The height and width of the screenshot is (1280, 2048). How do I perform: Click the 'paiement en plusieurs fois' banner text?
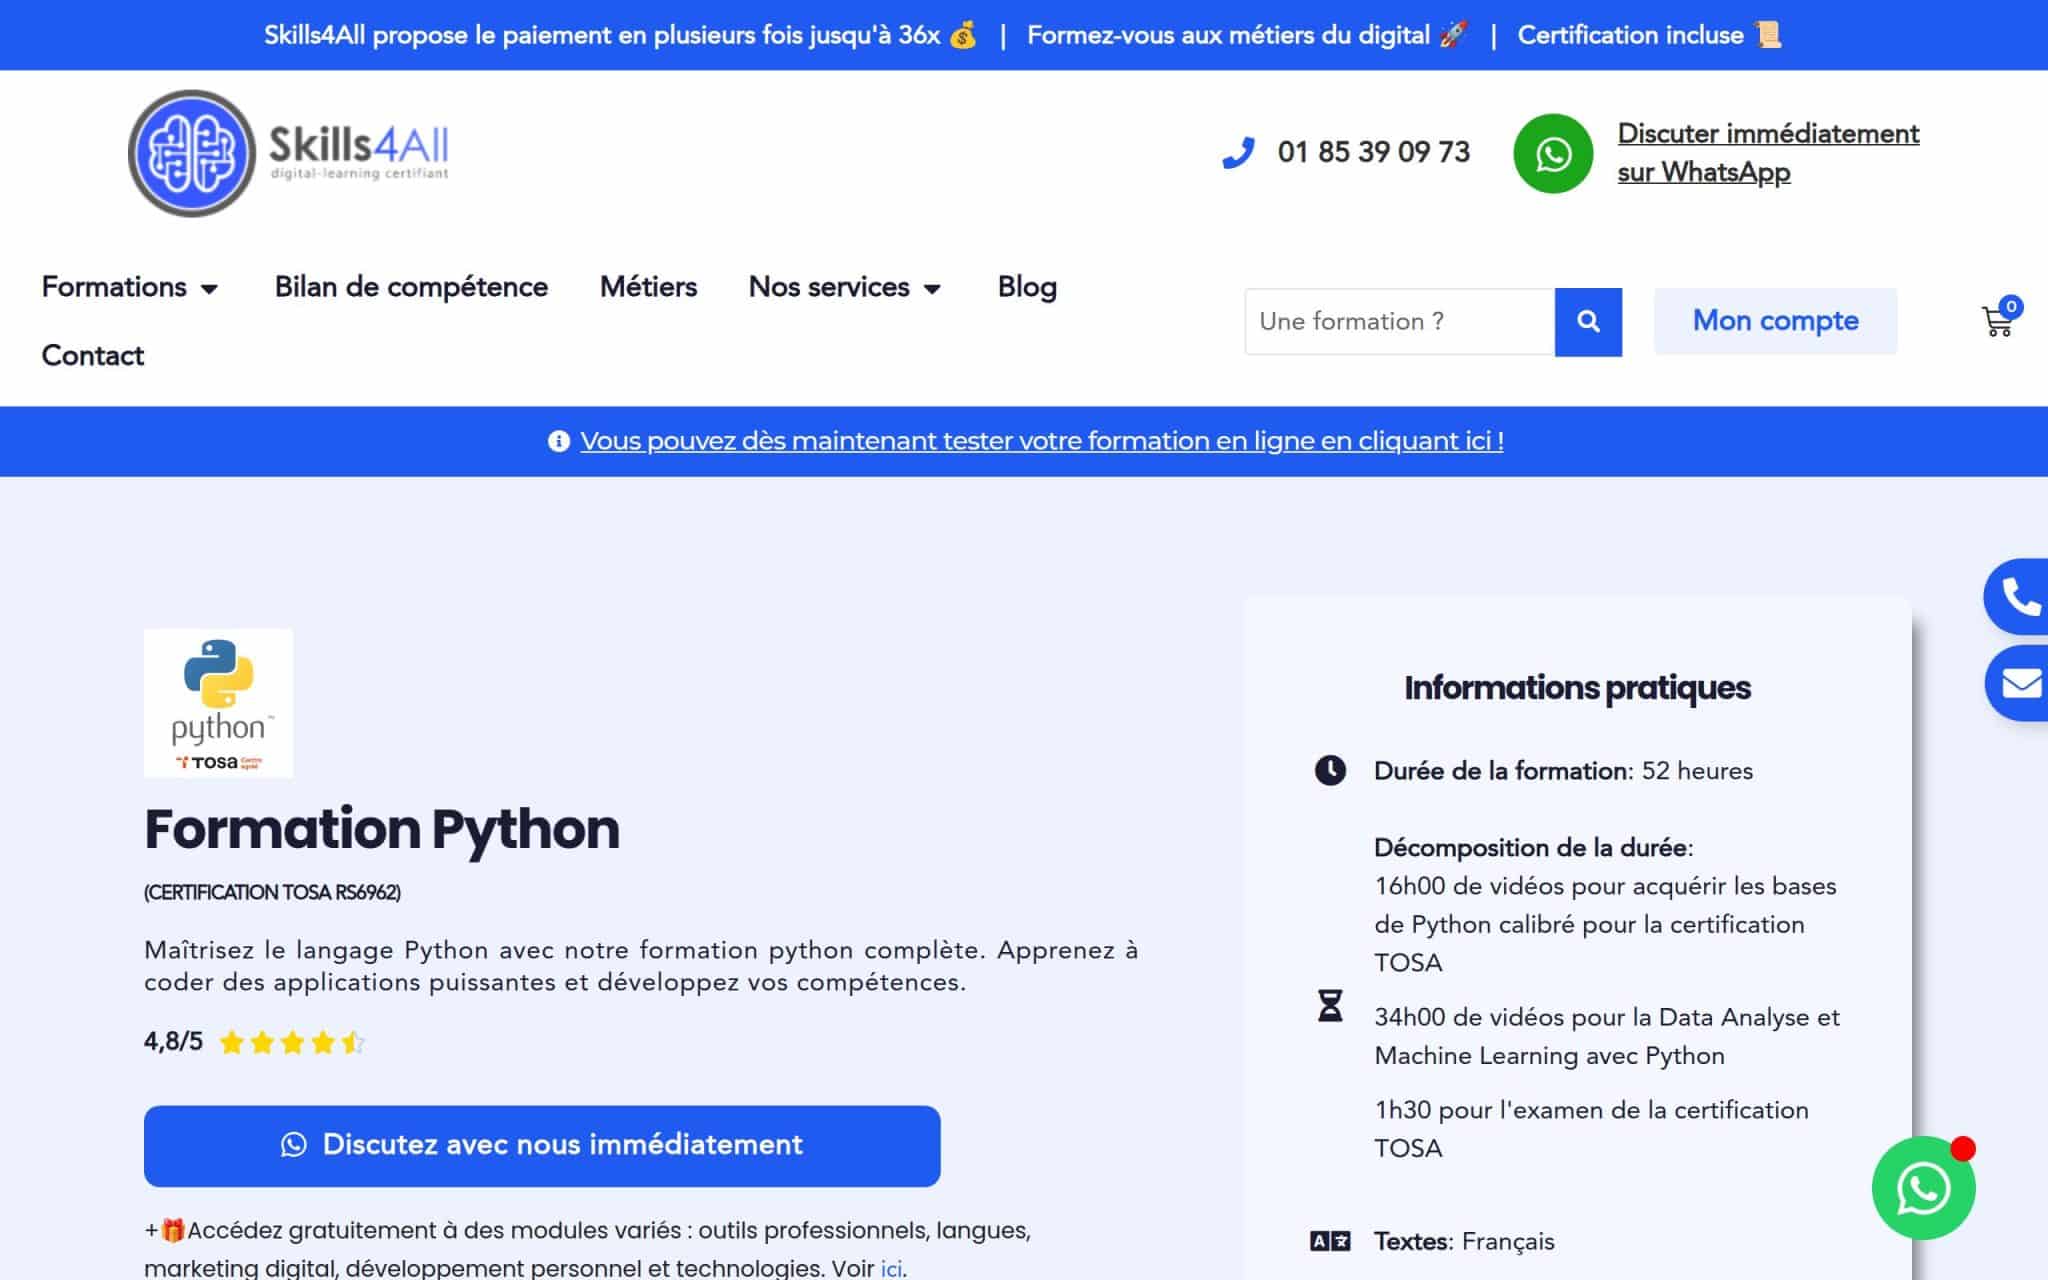coord(602,35)
